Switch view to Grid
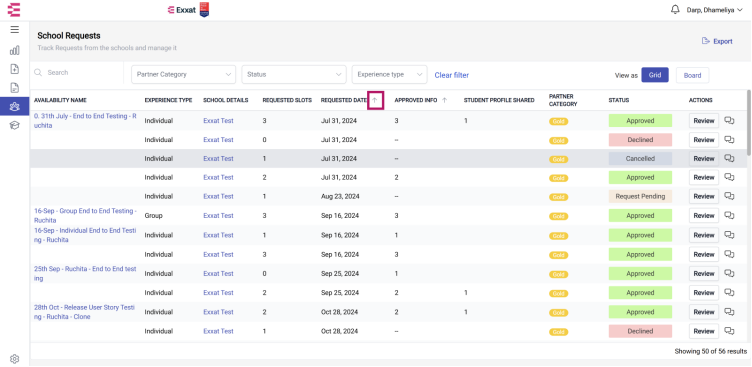The width and height of the screenshot is (752, 367). pyautogui.click(x=655, y=75)
